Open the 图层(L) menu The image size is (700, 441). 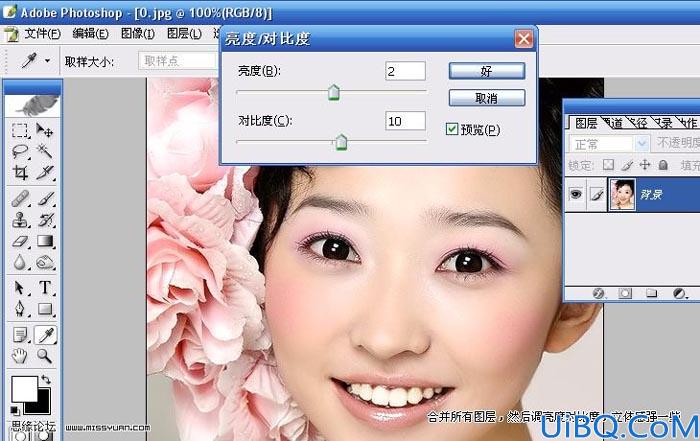click(x=184, y=34)
